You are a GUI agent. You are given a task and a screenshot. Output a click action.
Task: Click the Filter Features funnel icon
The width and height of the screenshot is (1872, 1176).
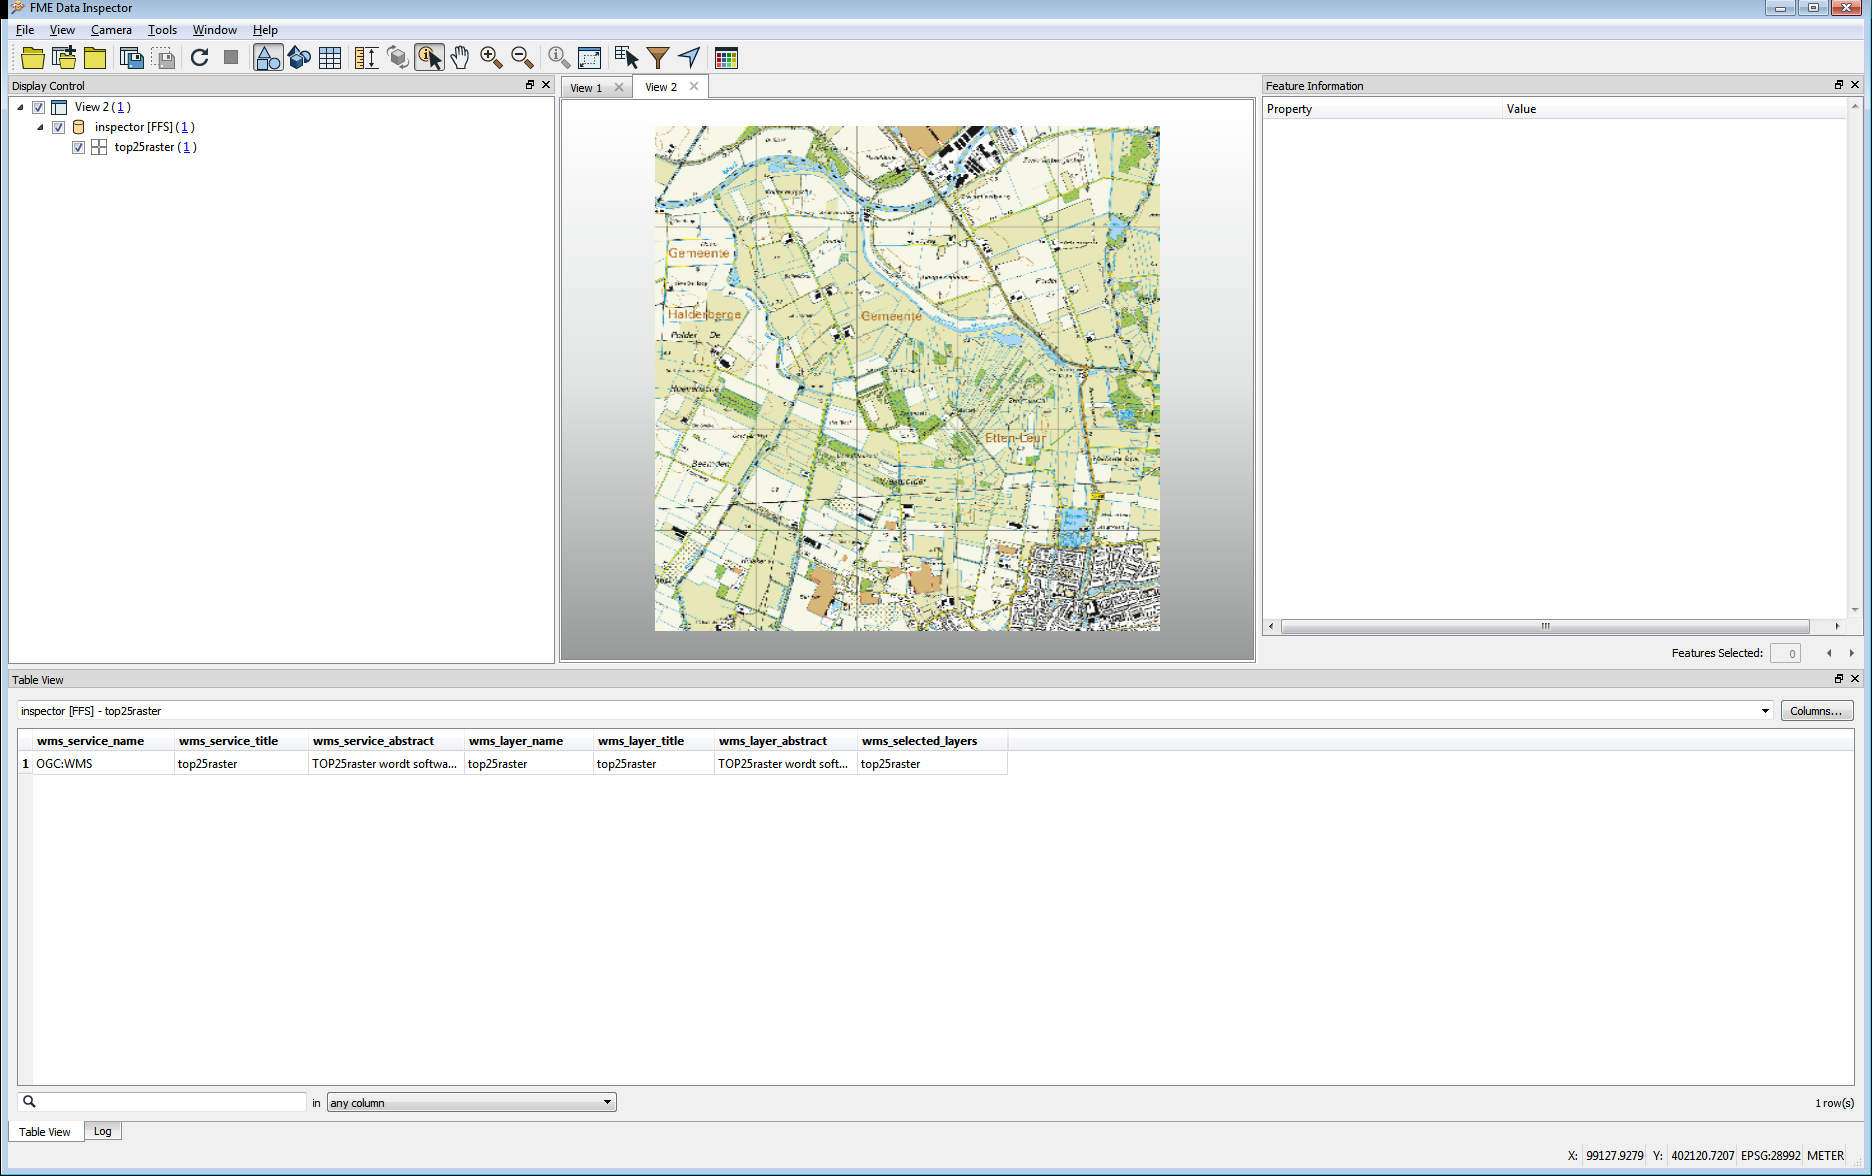coord(658,58)
